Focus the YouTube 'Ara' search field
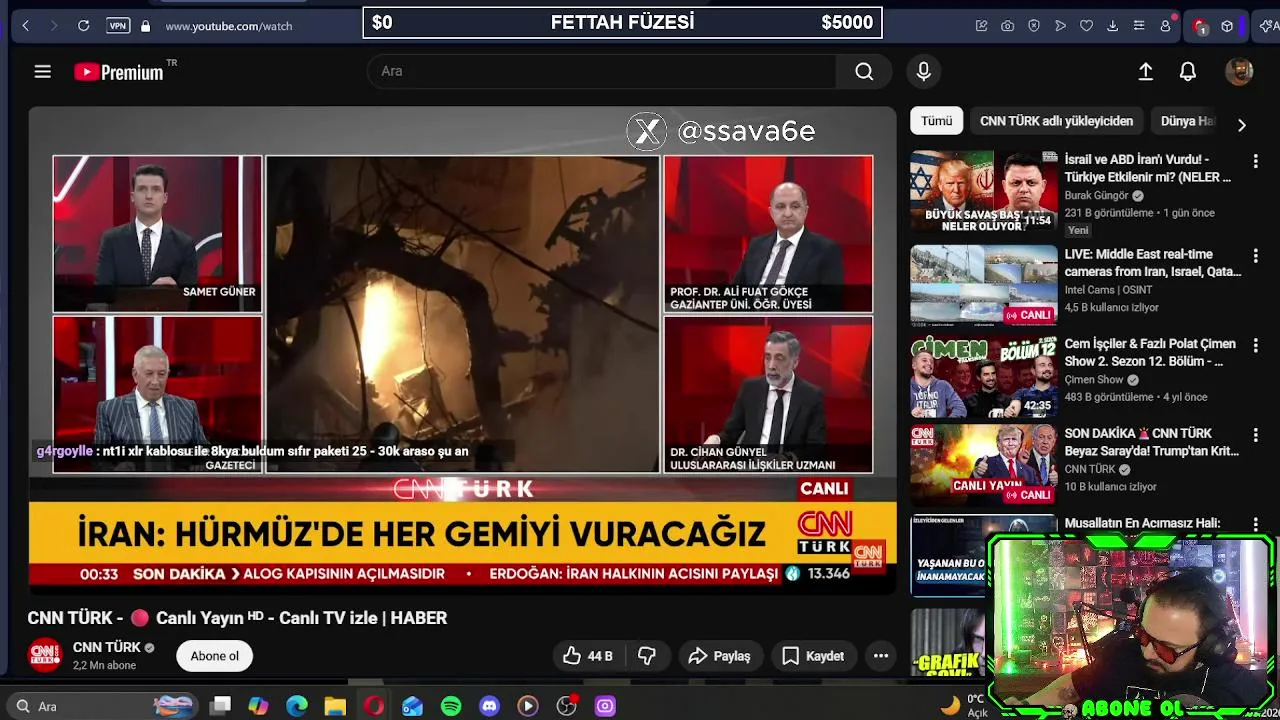 (602, 71)
